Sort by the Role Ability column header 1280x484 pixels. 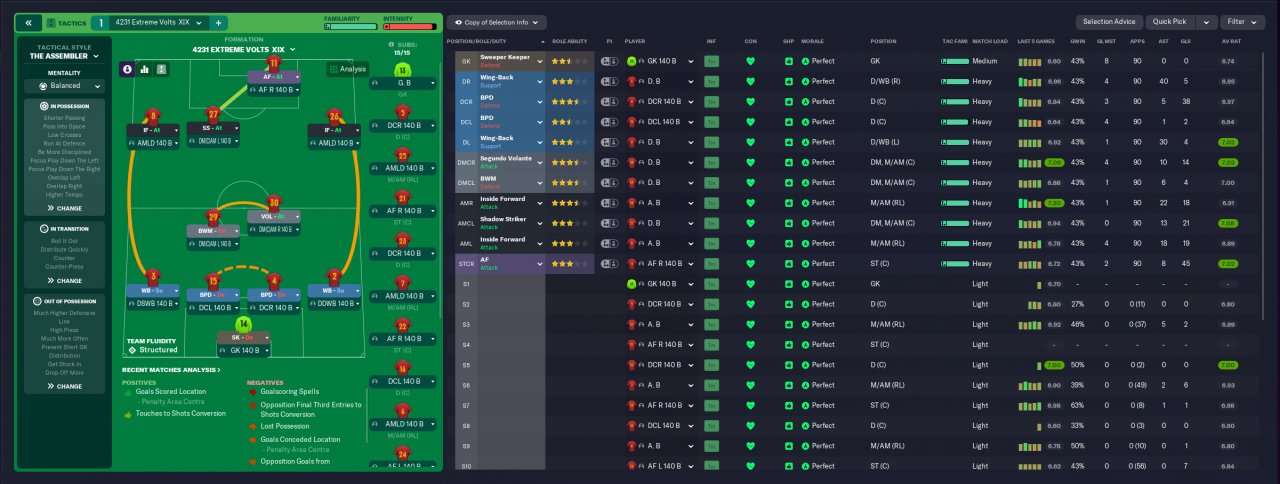[570, 41]
